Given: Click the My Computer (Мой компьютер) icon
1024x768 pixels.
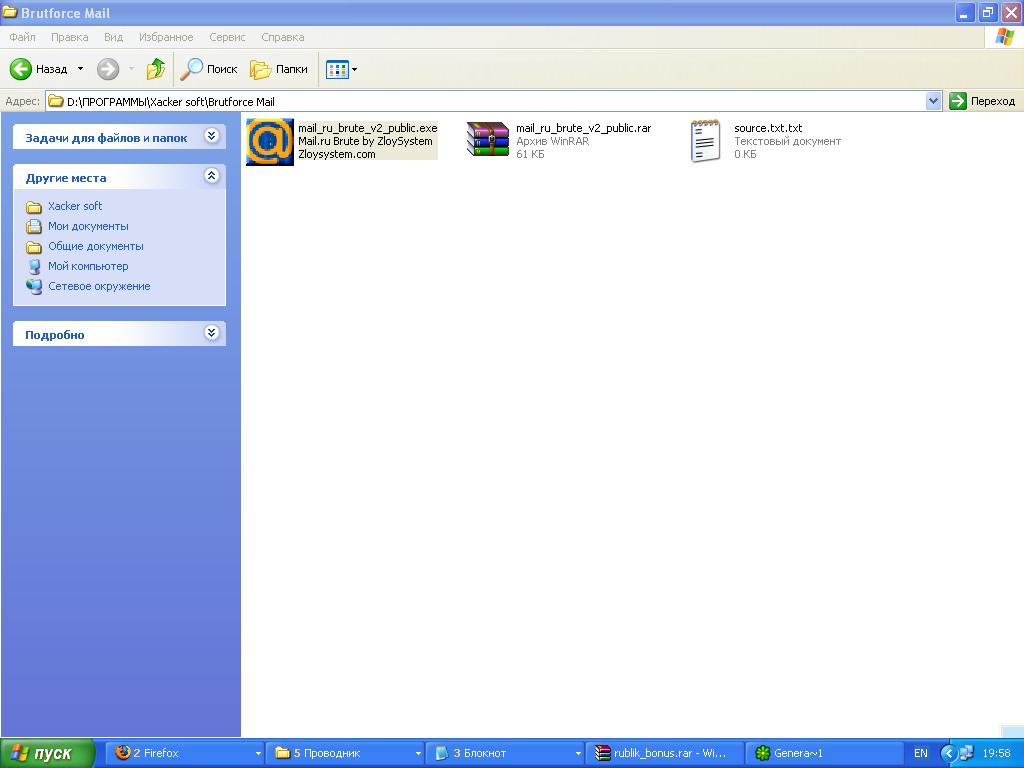Looking at the screenshot, I should 34,266.
